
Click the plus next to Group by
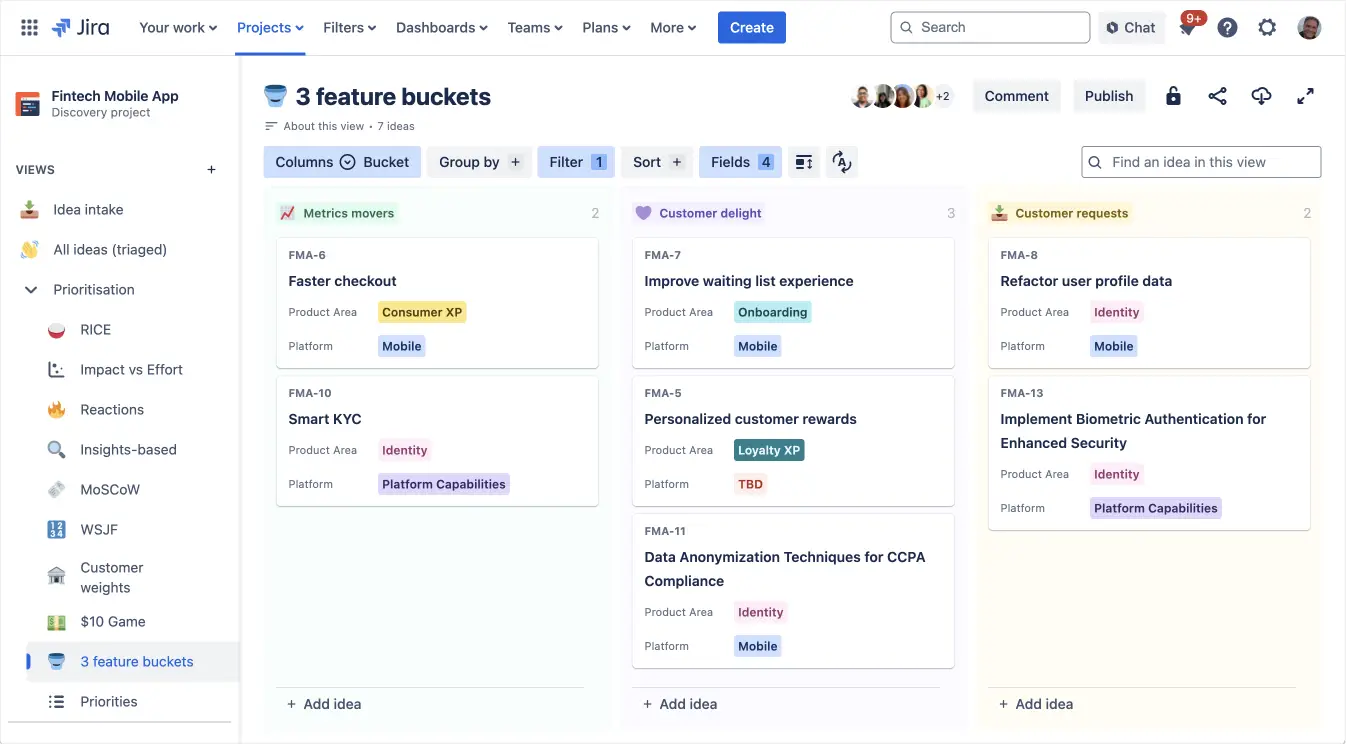516,162
